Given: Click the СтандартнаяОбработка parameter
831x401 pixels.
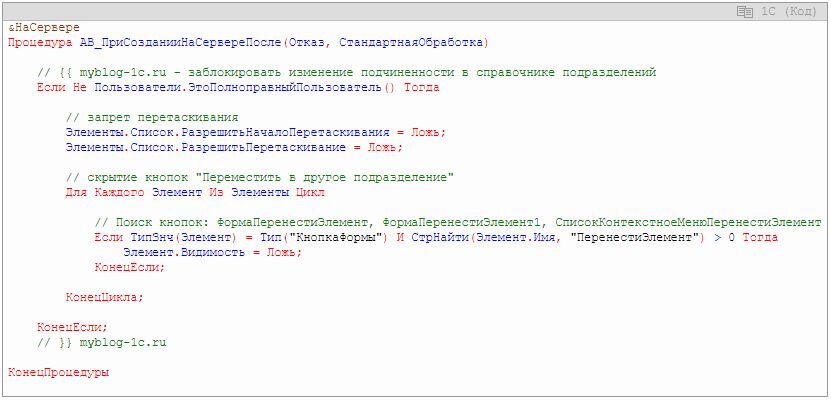Looking at the screenshot, I should [x=411, y=42].
